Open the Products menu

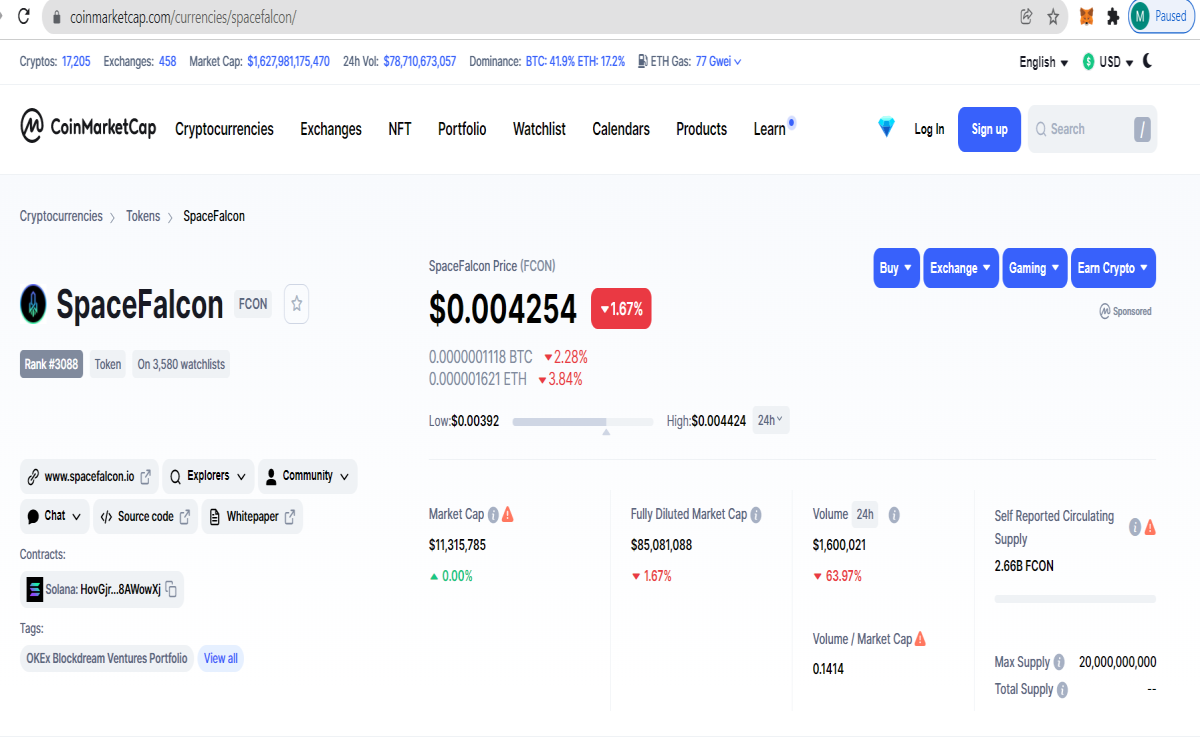(x=701, y=129)
